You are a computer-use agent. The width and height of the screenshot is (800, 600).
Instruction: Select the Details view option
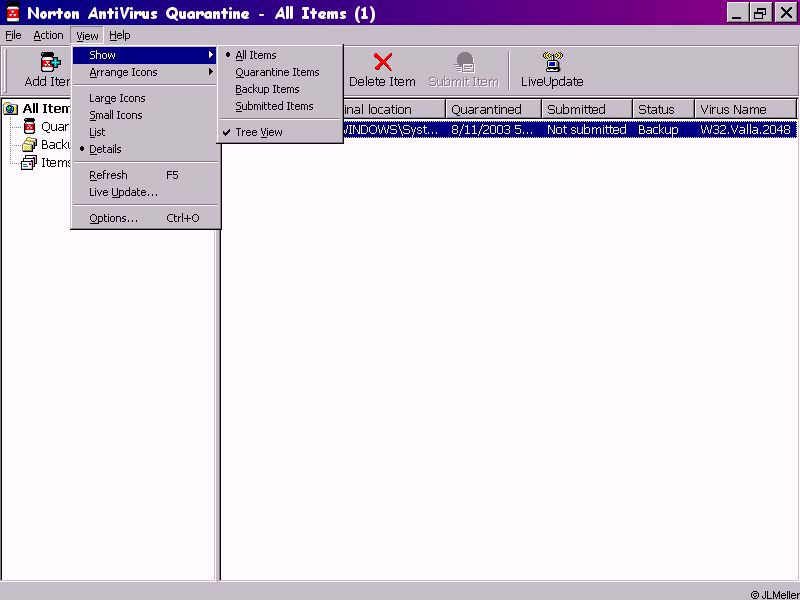tap(105, 149)
